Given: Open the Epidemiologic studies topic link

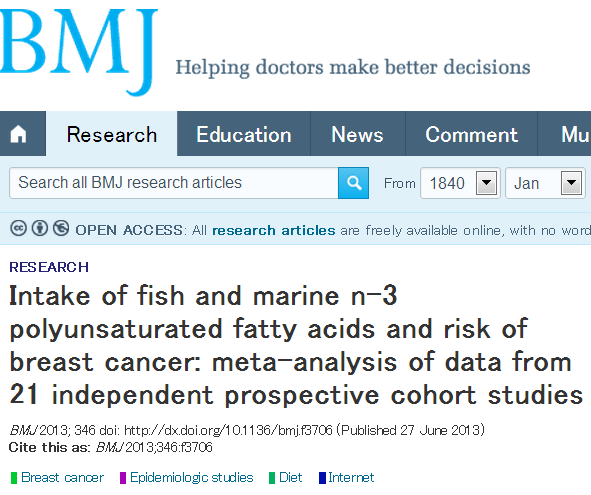Looking at the screenshot, I should tap(191, 478).
